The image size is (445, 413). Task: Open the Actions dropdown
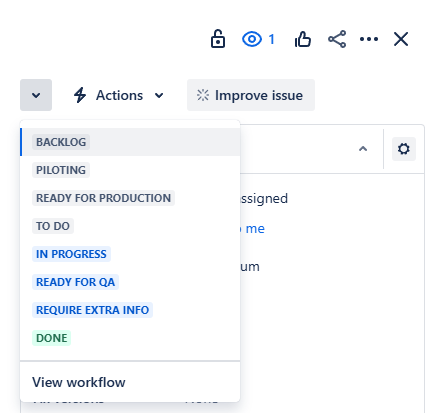tap(119, 95)
